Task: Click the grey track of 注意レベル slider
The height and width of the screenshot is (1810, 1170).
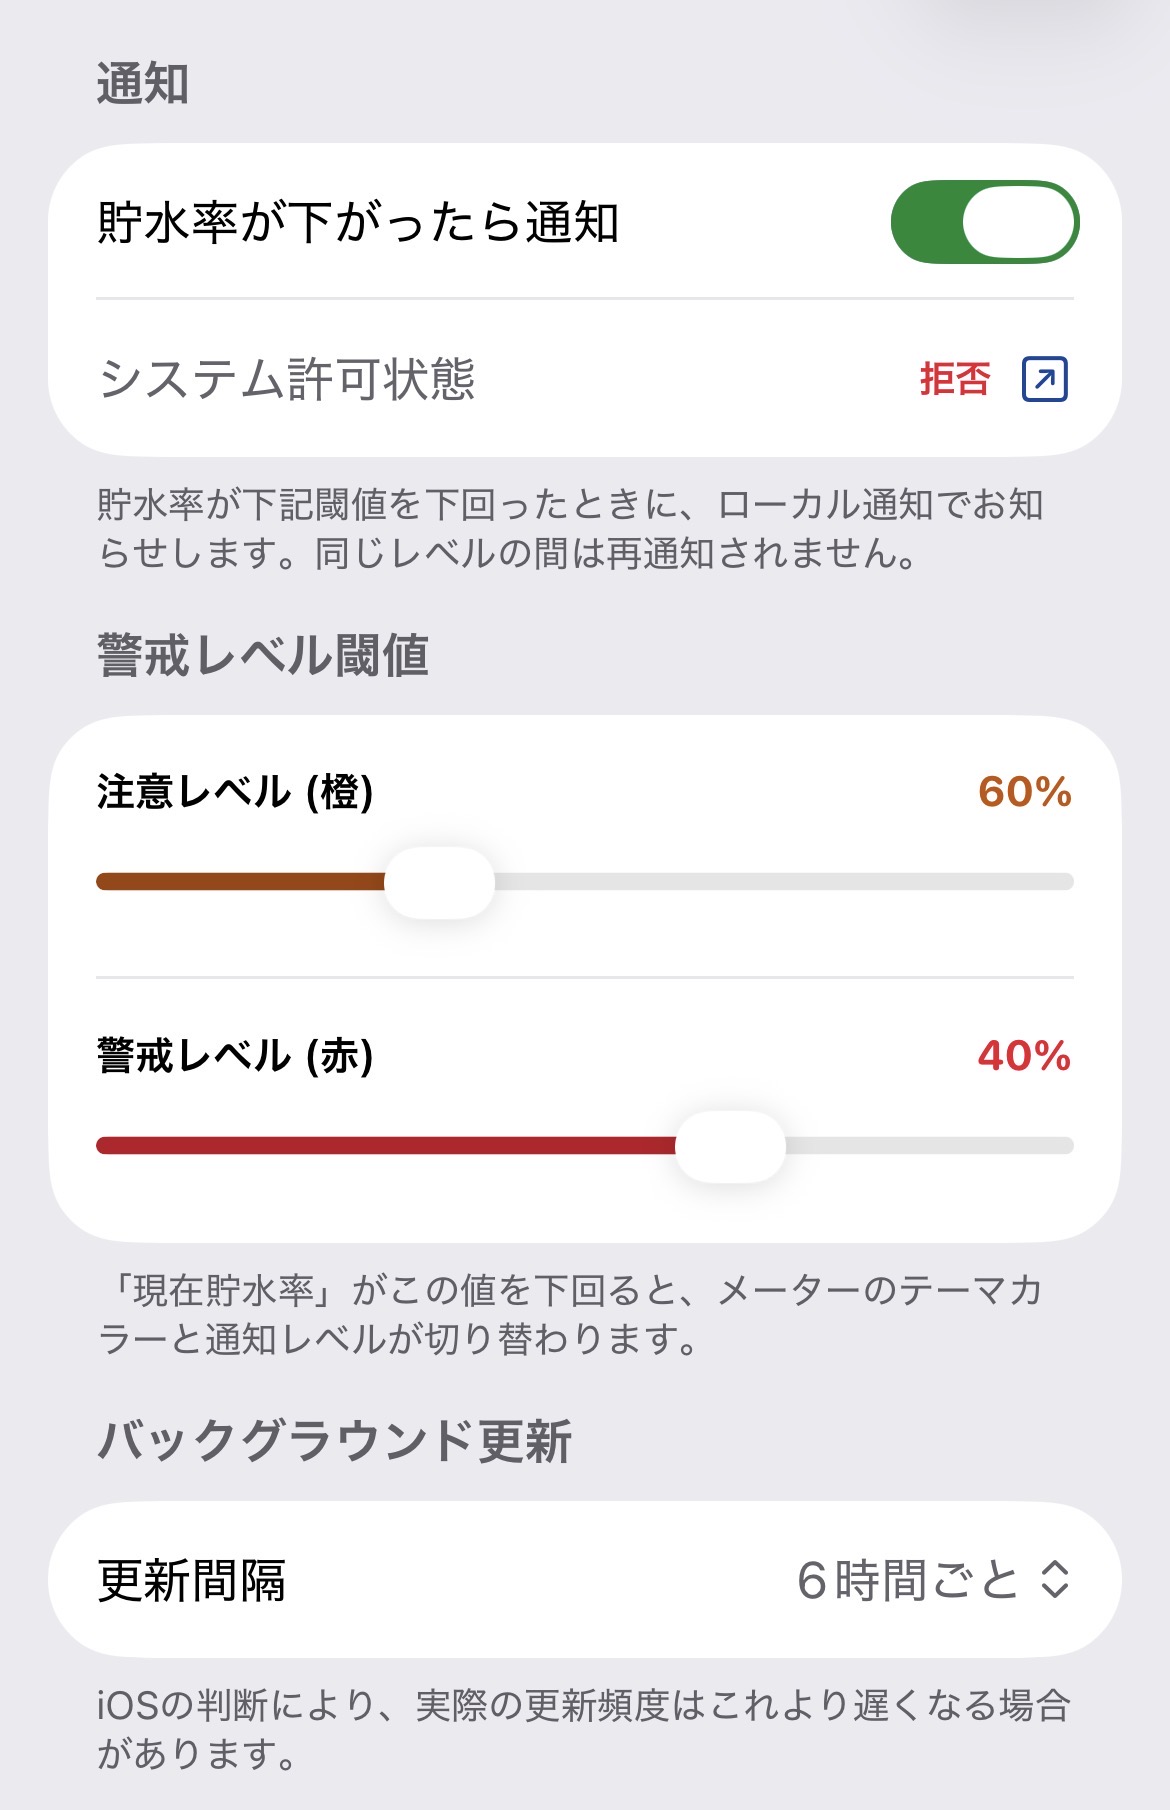Action: pyautogui.click(x=784, y=882)
